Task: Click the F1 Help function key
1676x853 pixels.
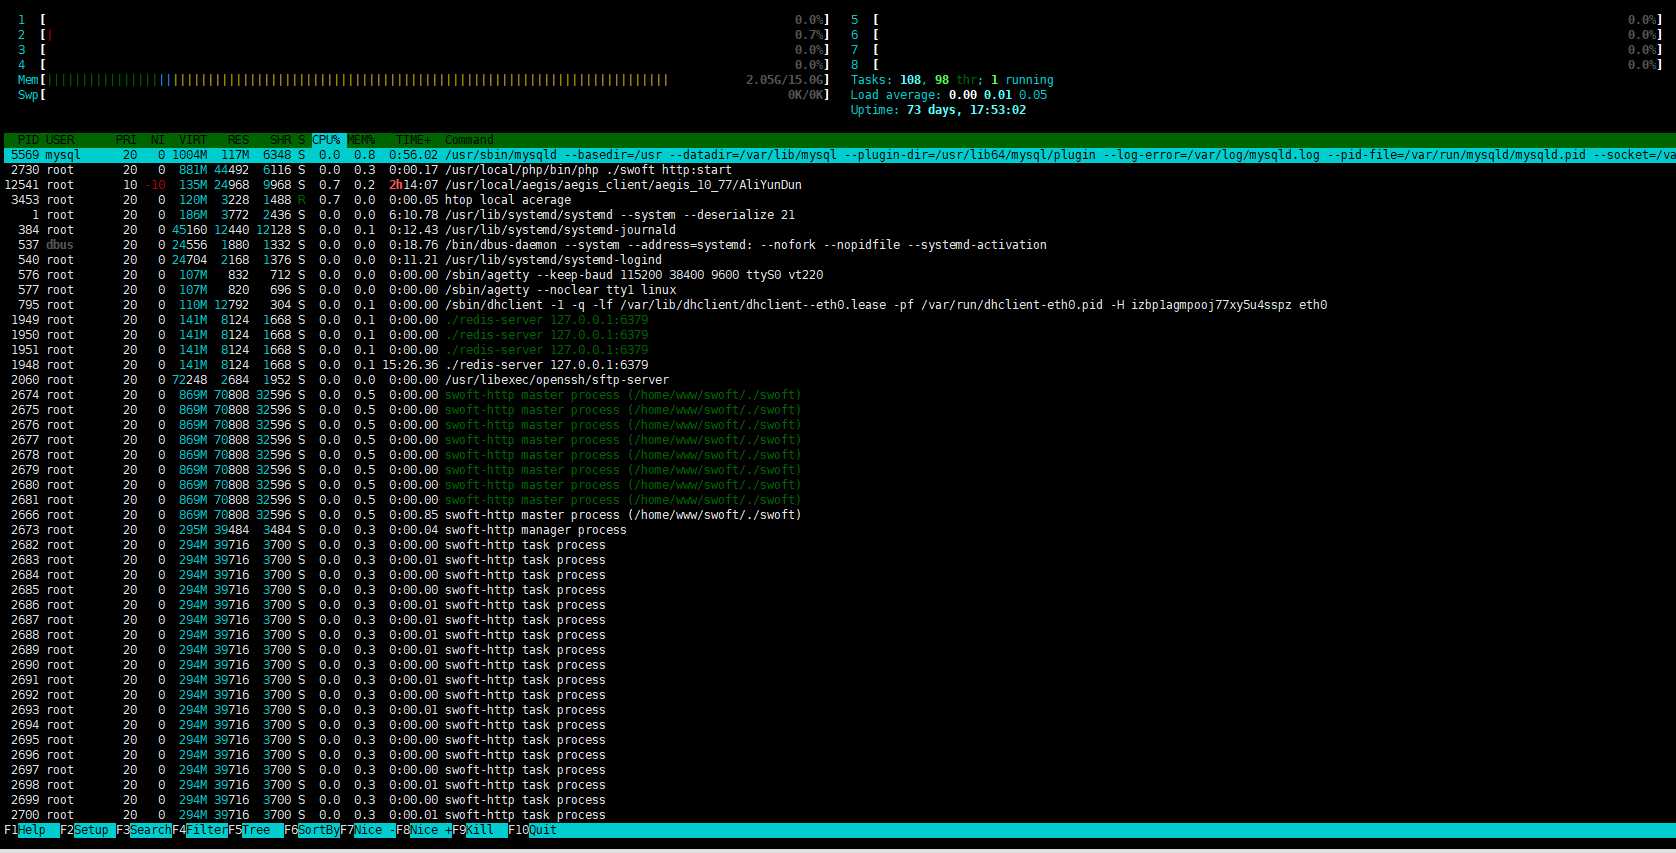Action: click(x=30, y=830)
